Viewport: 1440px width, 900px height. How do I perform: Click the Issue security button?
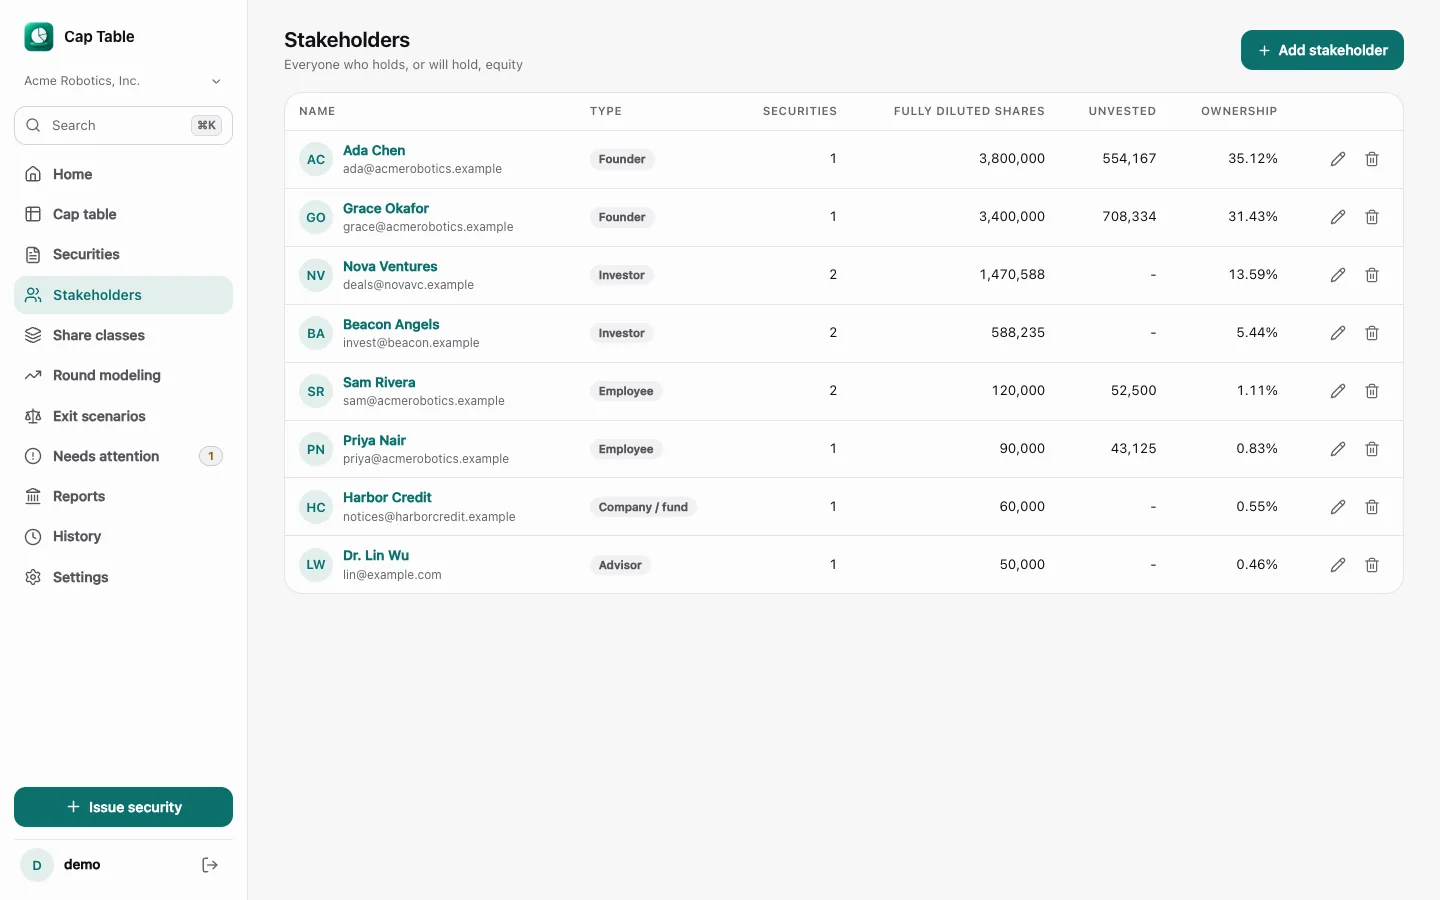123,807
